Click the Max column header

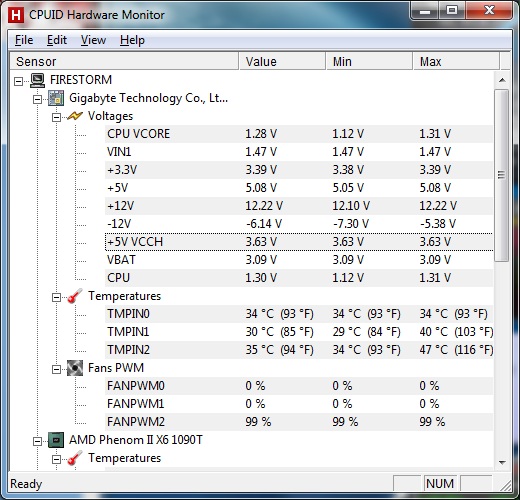(456, 61)
